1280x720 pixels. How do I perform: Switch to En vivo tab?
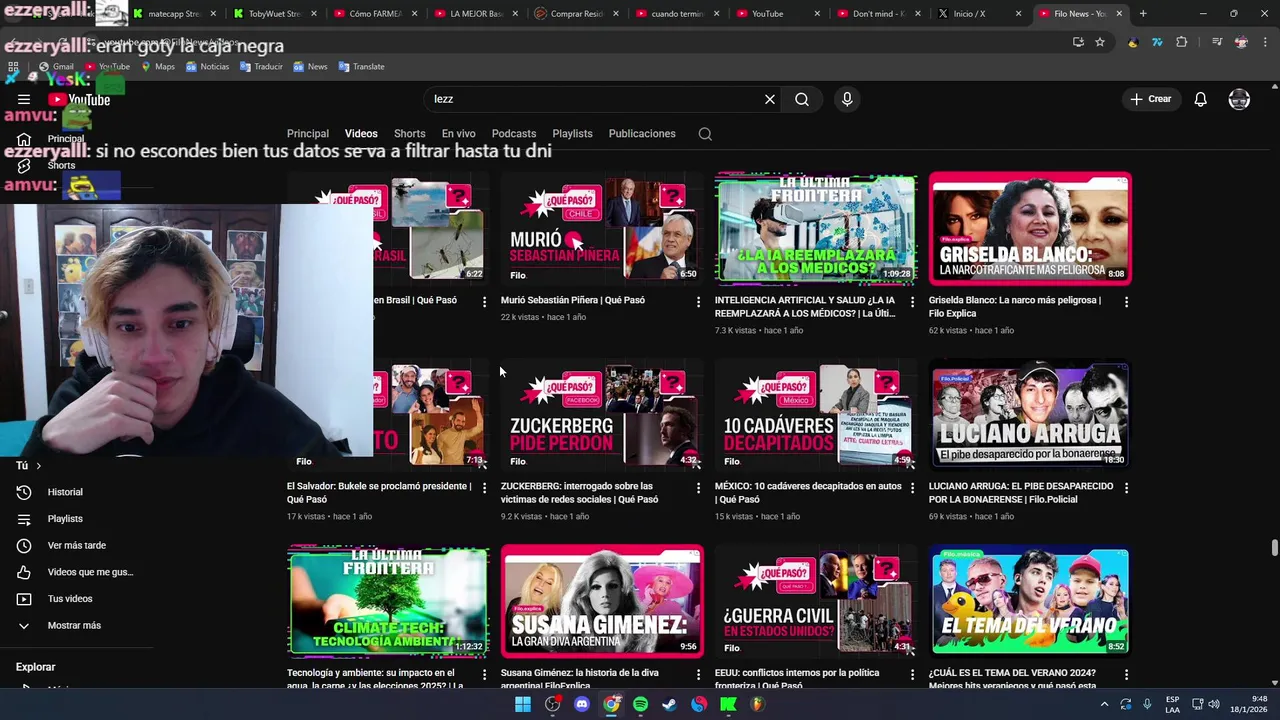pyautogui.click(x=459, y=134)
